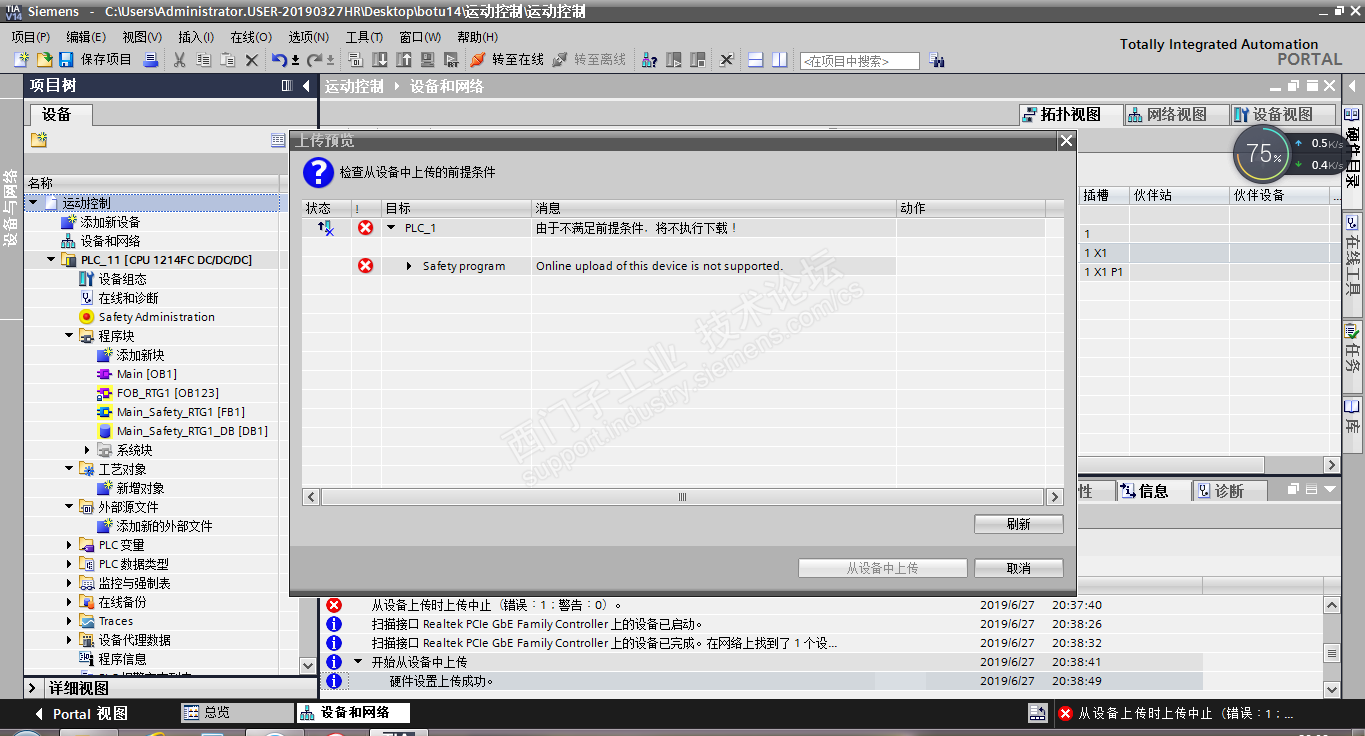This screenshot has width=1365, height=736.
Task: Click the Main_Safety_RTG1_DB [DB1] database icon
Action: [104, 431]
